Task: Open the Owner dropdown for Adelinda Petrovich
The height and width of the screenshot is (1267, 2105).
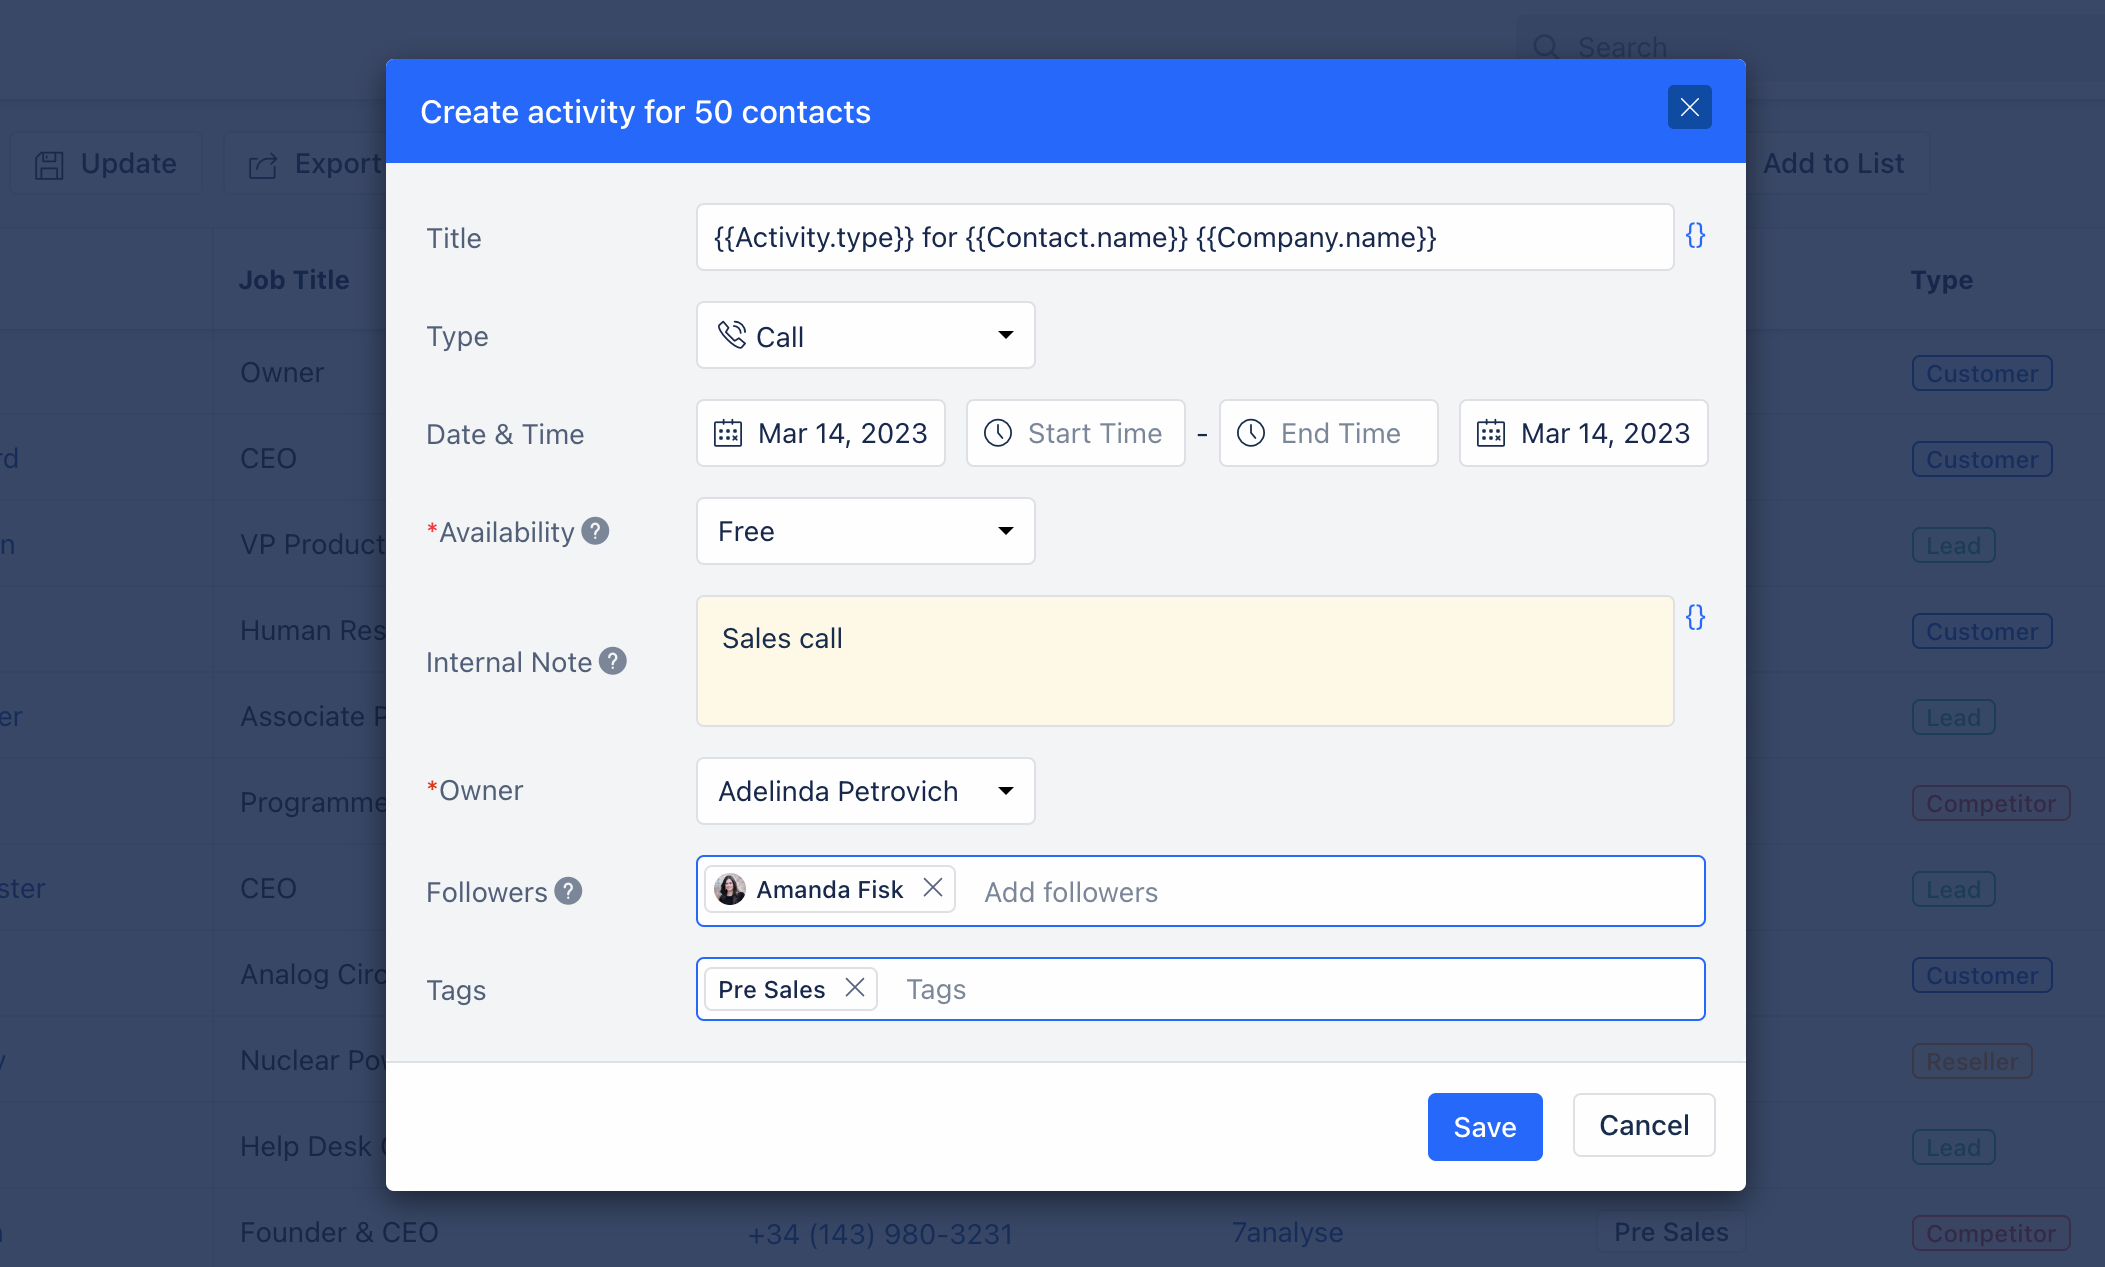Action: click(x=865, y=791)
